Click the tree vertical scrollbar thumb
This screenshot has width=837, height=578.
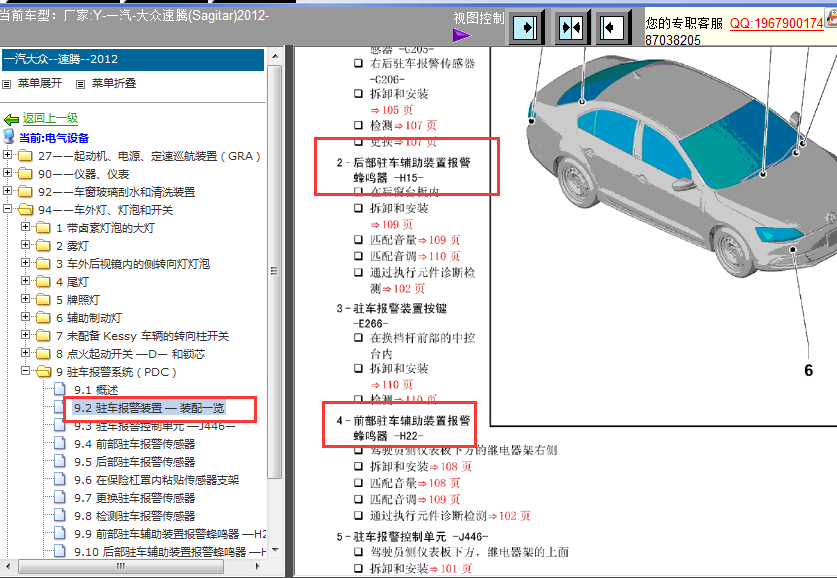pos(274,272)
